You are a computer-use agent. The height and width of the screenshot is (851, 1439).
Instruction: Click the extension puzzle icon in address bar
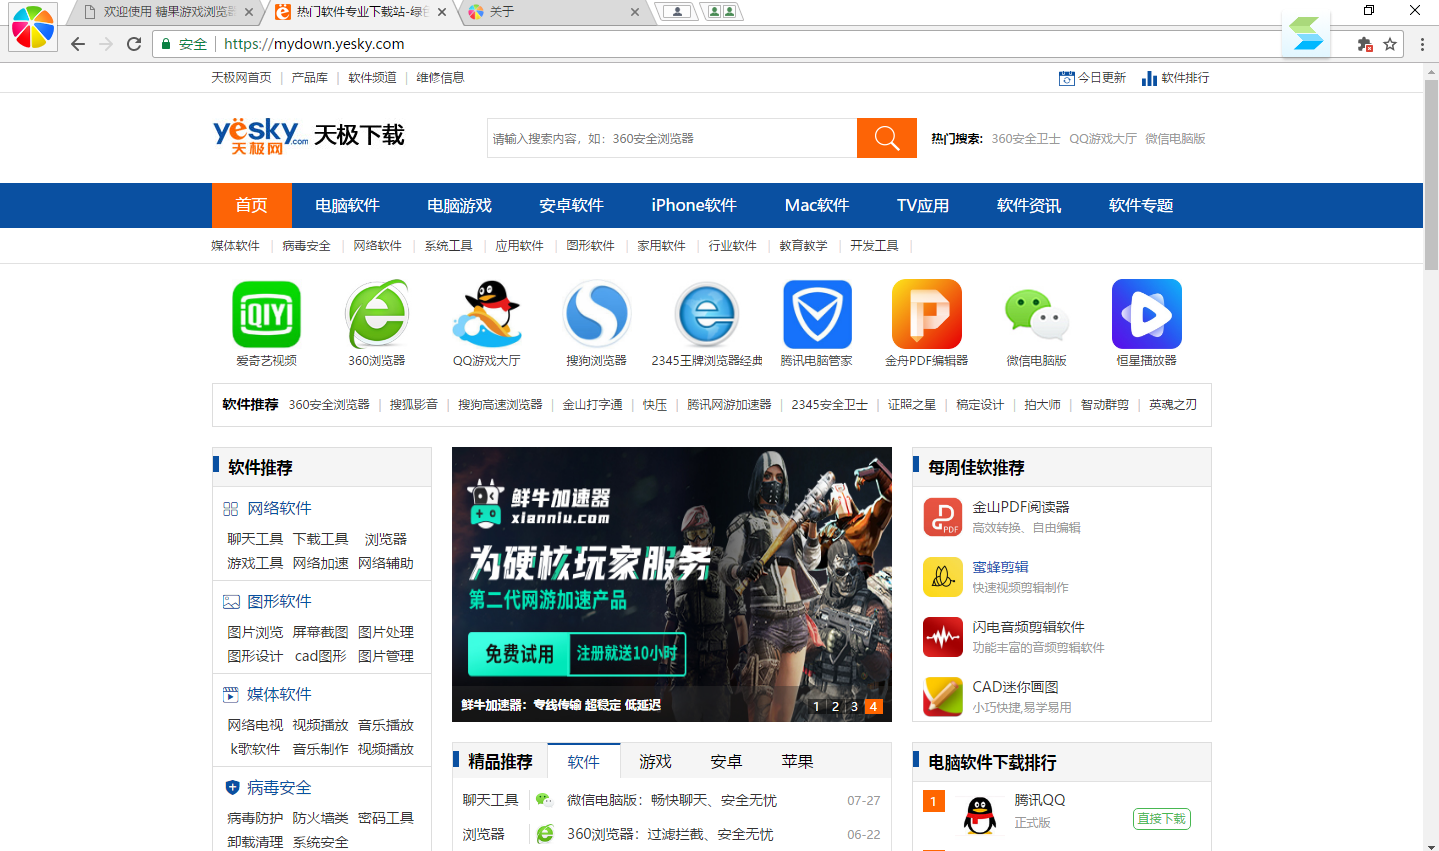coord(1364,44)
